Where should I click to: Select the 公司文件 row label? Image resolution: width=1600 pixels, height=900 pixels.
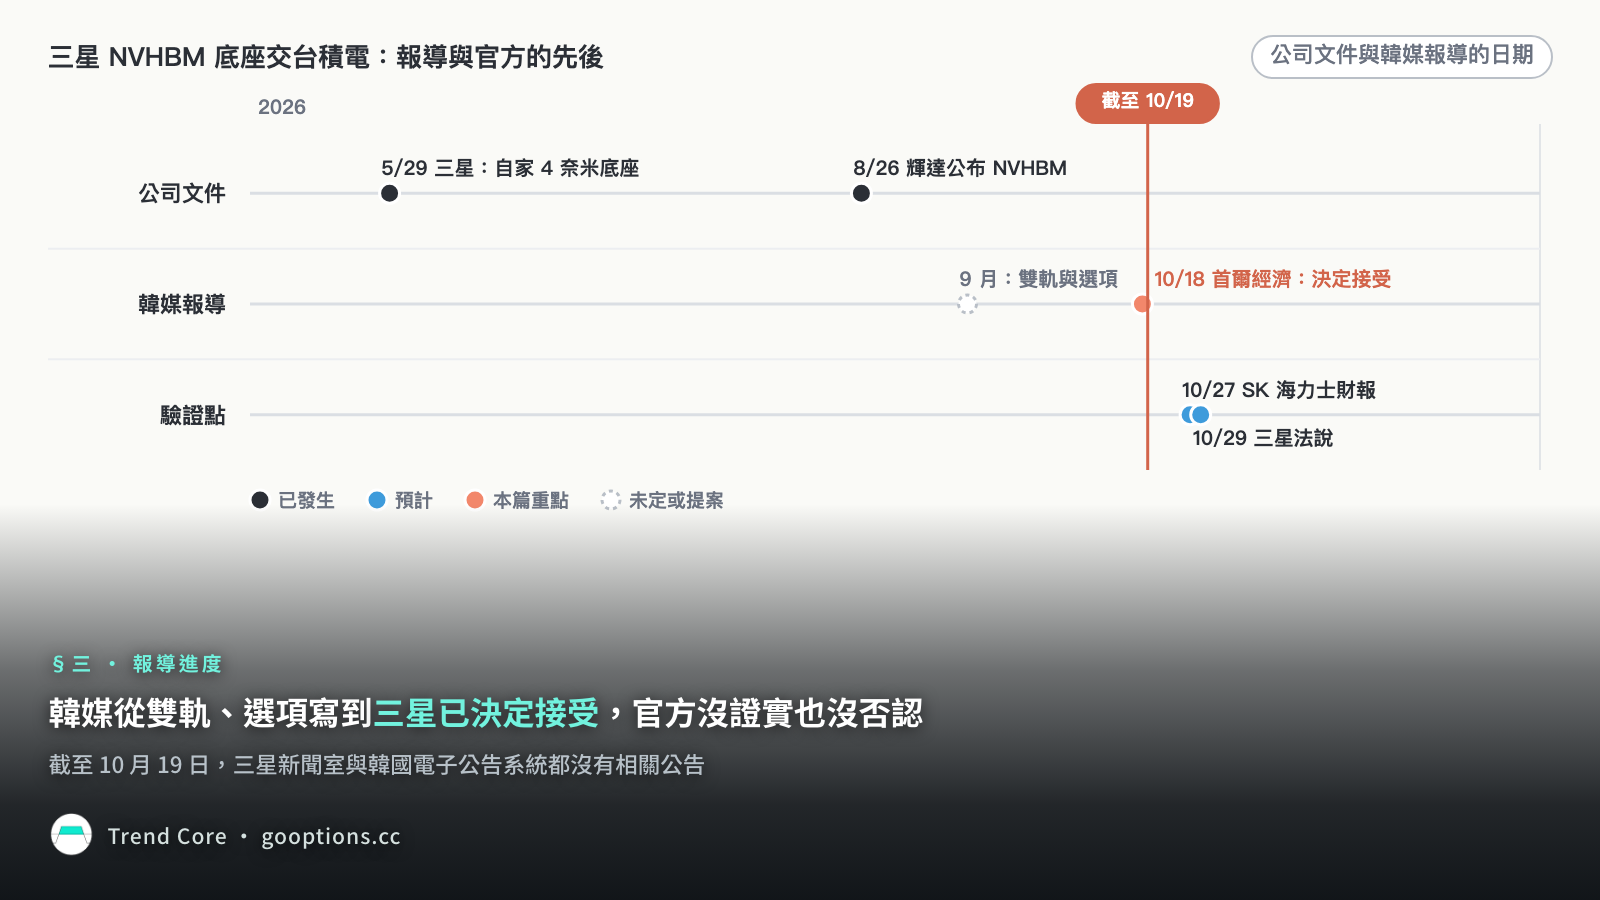[x=182, y=193]
